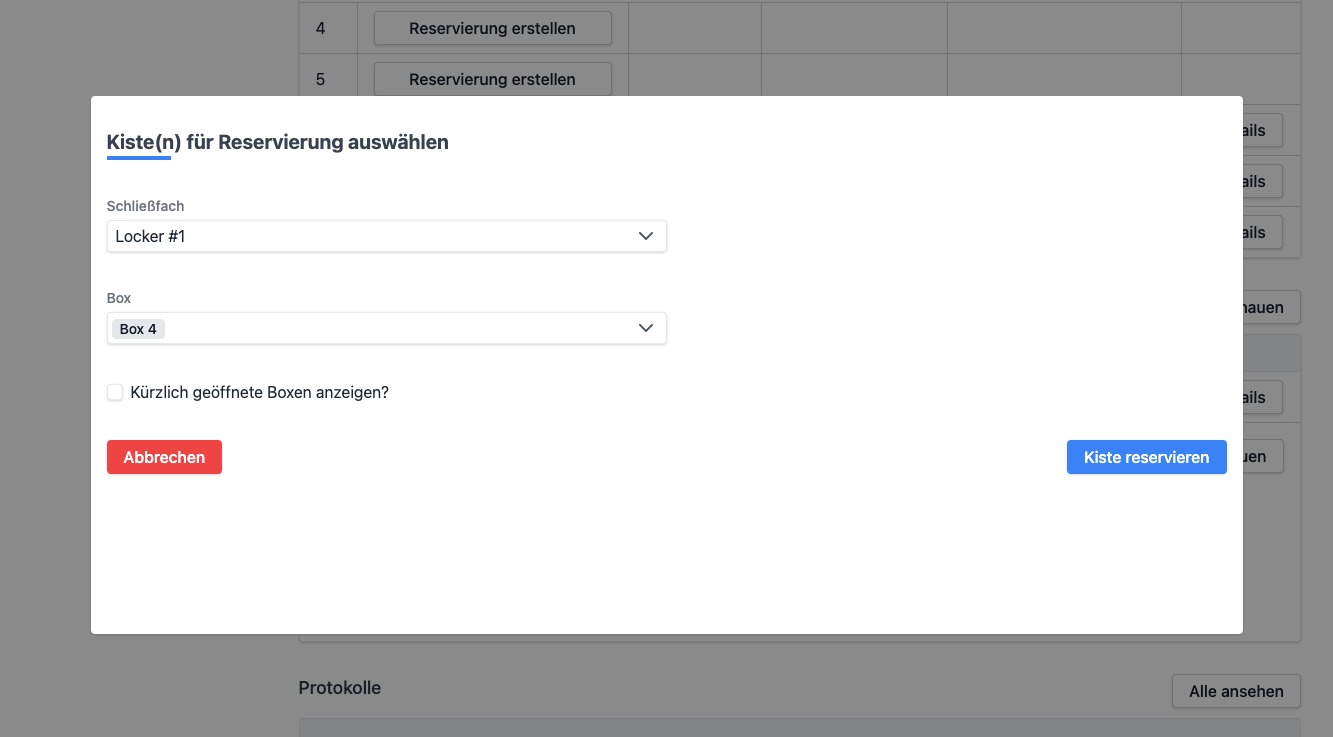Click the chevron arrow in Schließfach dropdown
Image resolution: width=1333 pixels, height=737 pixels.
coord(645,236)
